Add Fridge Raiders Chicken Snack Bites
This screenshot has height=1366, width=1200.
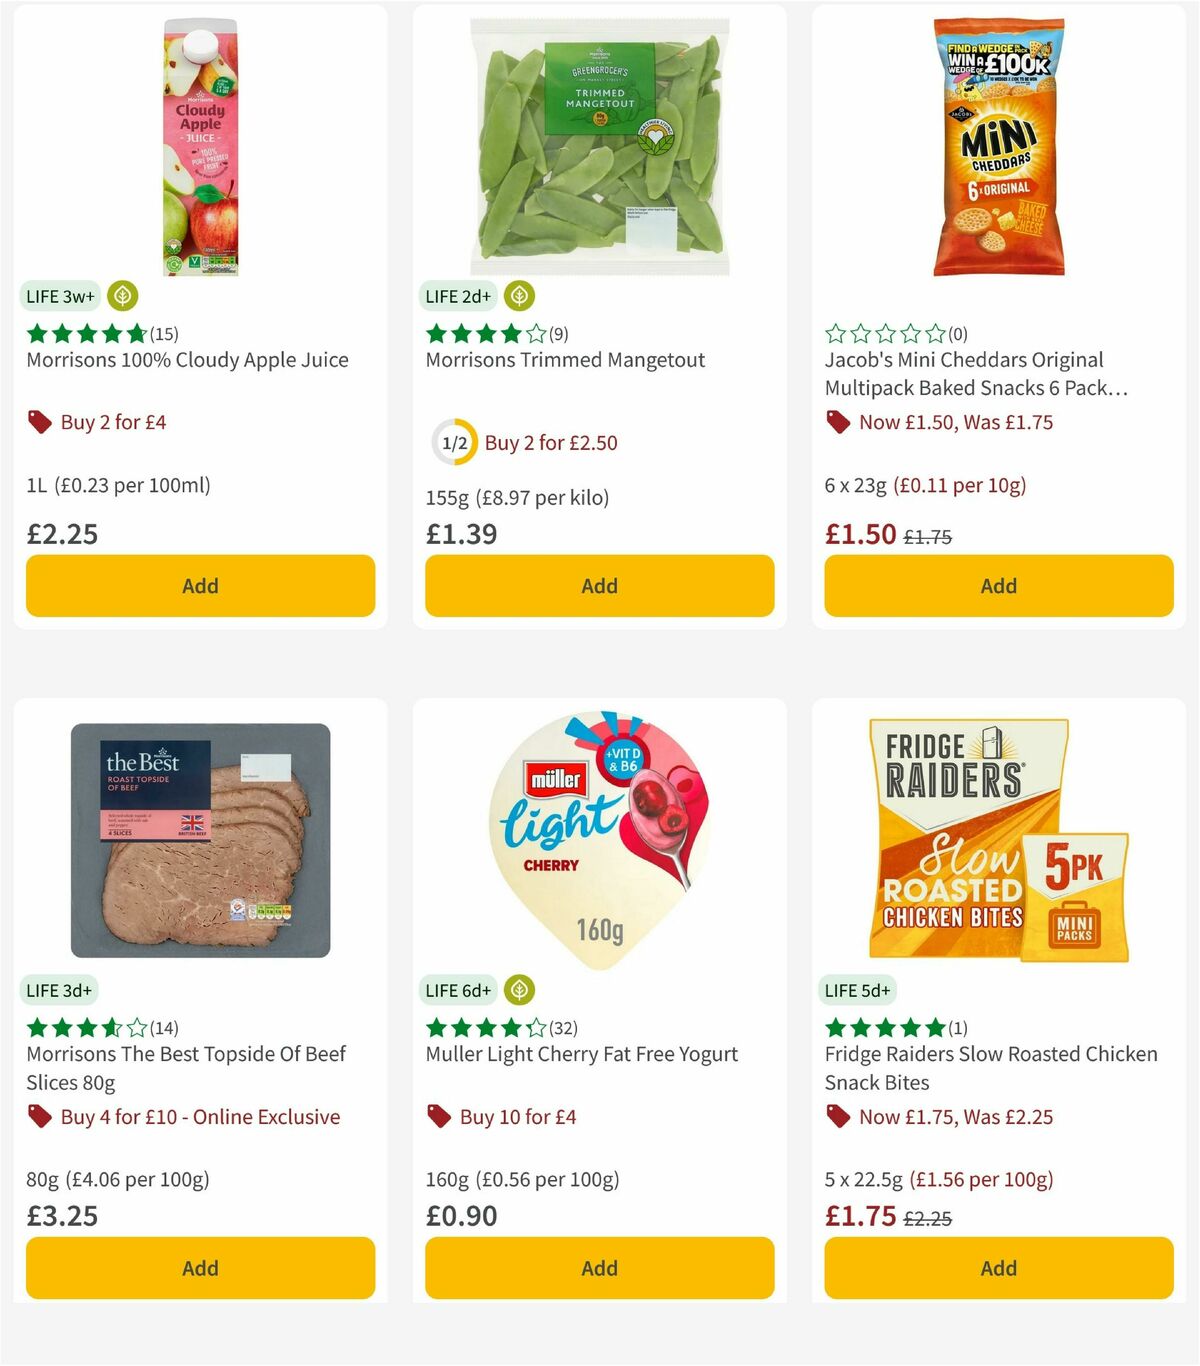[998, 1268]
